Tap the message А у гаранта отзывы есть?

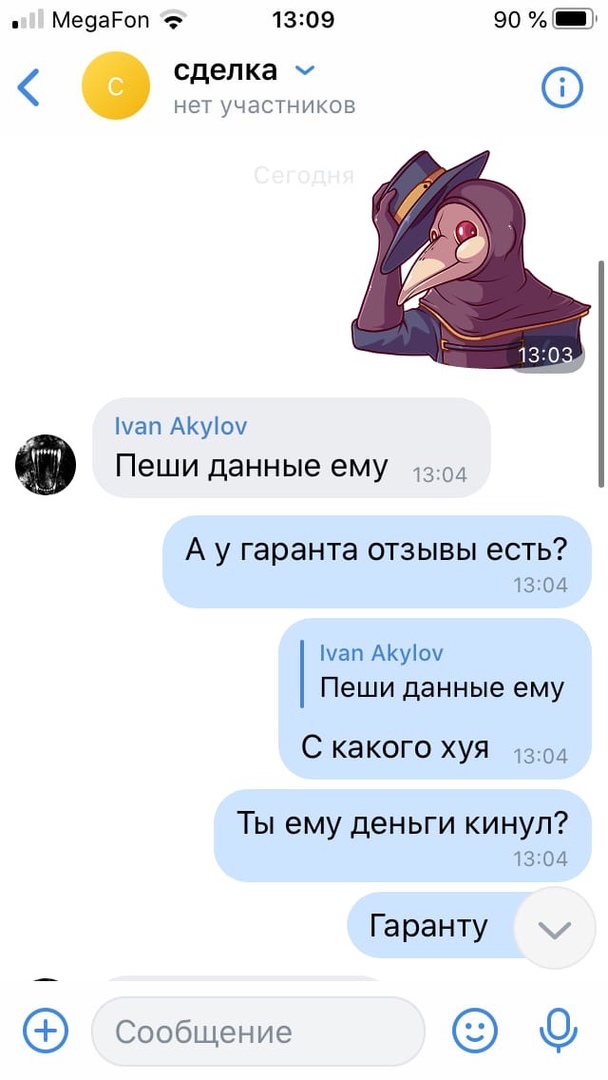pyautogui.click(x=377, y=561)
